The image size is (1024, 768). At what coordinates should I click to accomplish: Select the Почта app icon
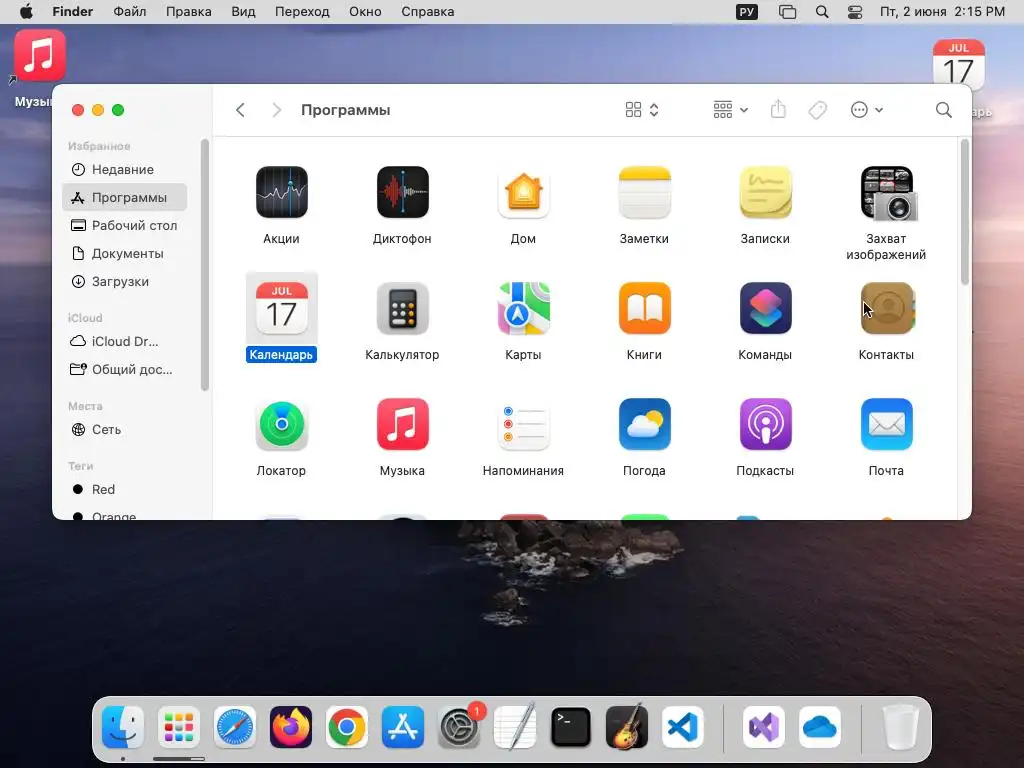(886, 424)
